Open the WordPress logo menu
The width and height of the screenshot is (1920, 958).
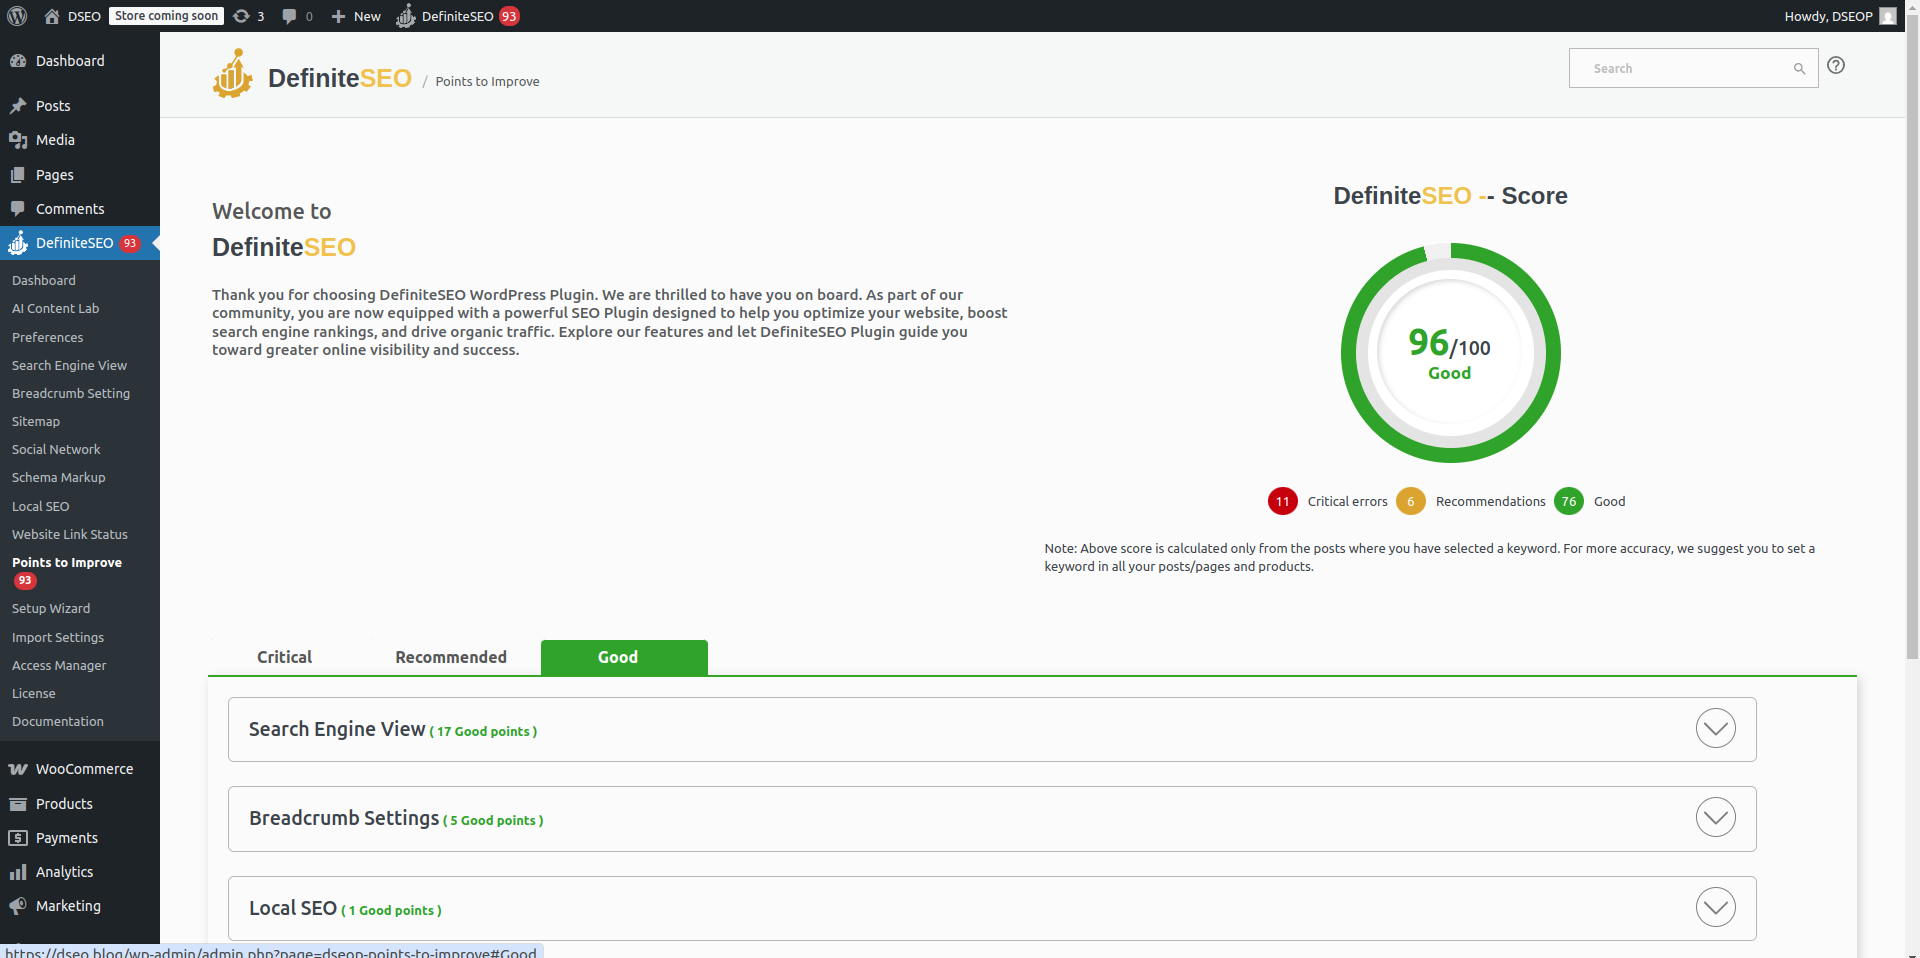pyautogui.click(x=17, y=16)
